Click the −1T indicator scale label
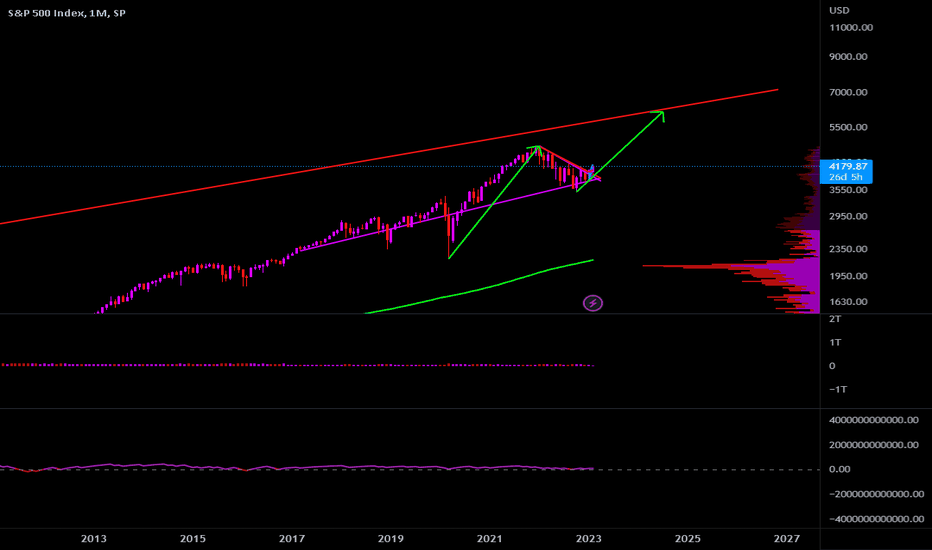The width and height of the screenshot is (932, 550). (x=838, y=389)
